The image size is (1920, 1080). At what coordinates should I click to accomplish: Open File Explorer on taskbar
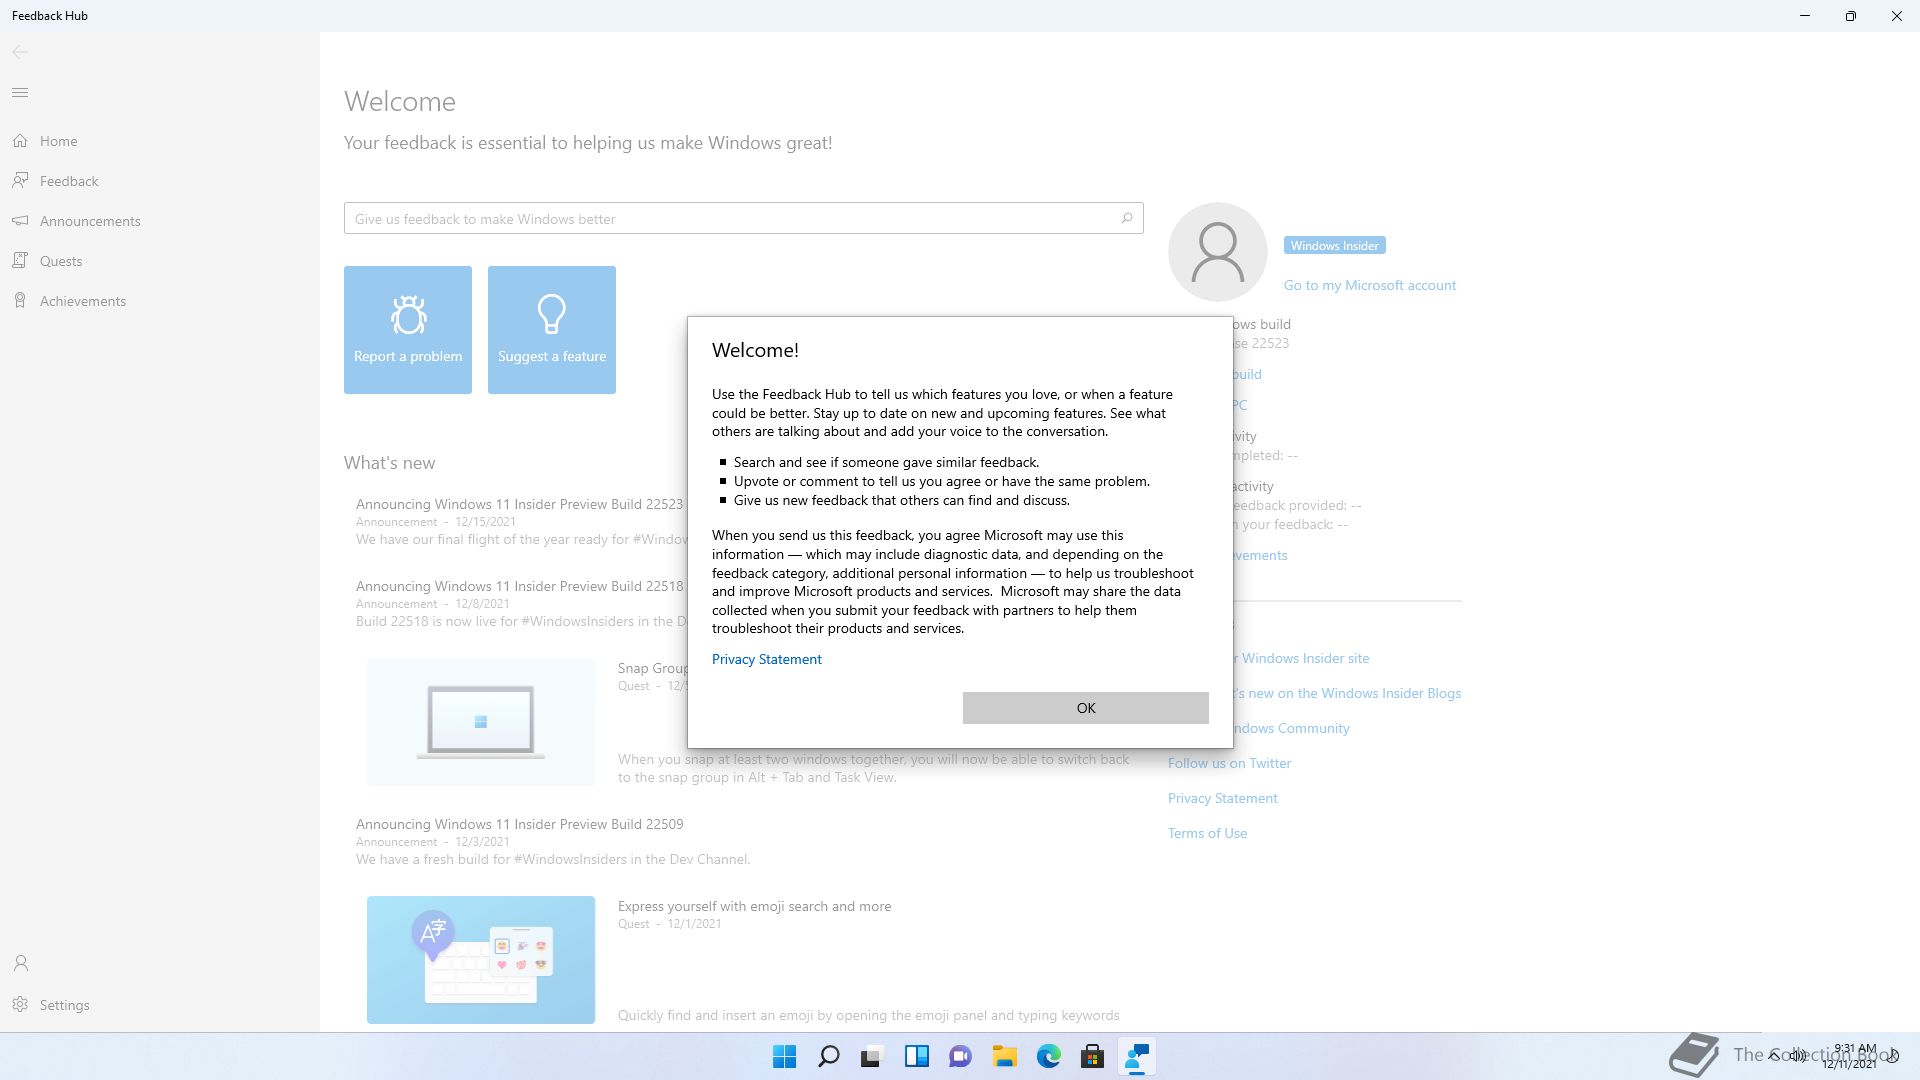[1005, 1056]
